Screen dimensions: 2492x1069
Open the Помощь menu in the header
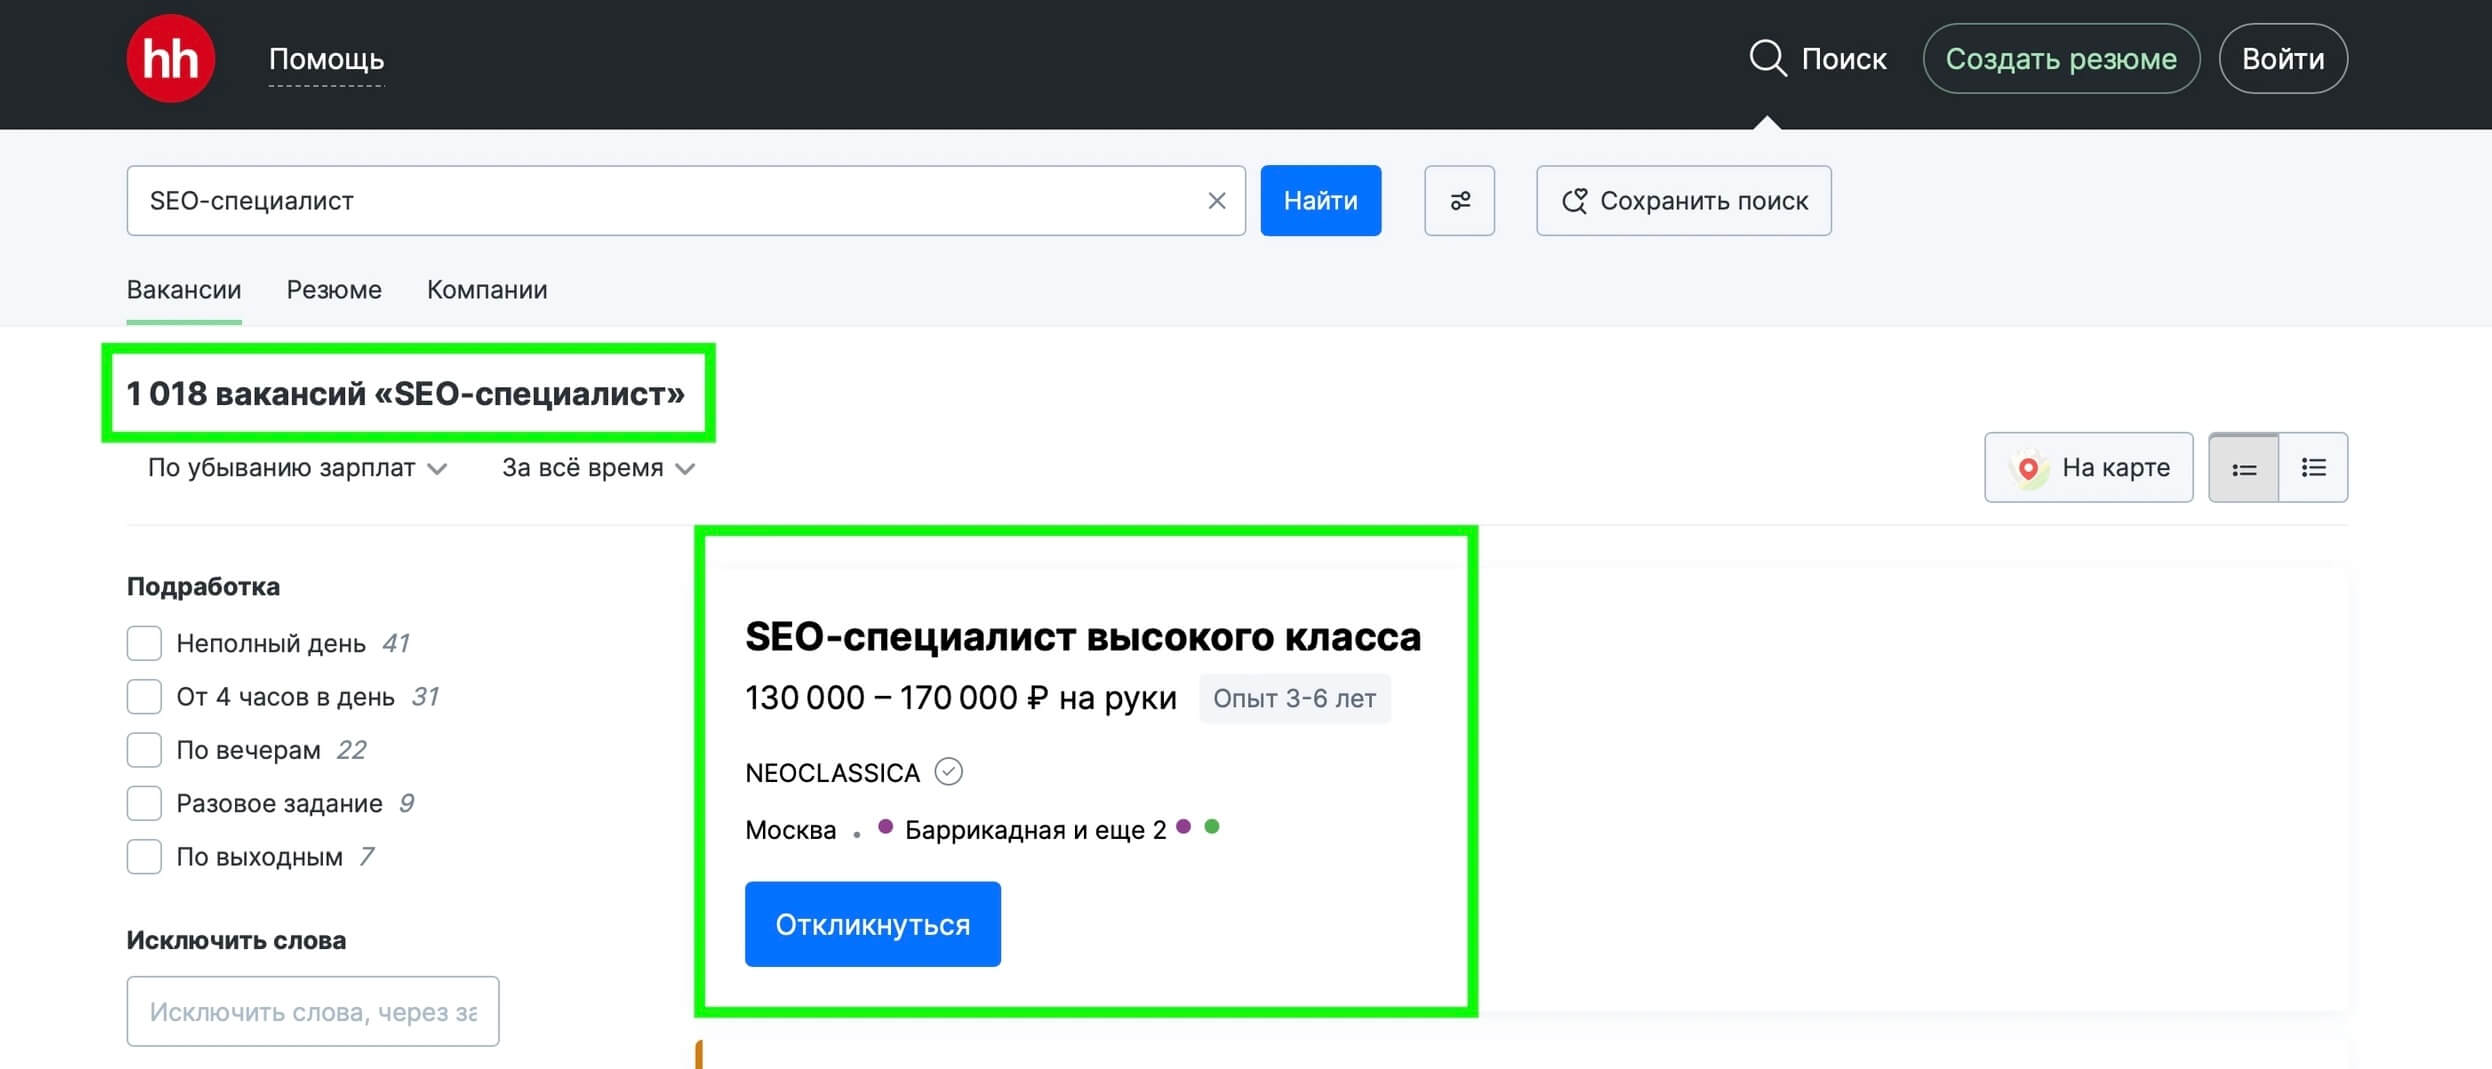(x=326, y=59)
